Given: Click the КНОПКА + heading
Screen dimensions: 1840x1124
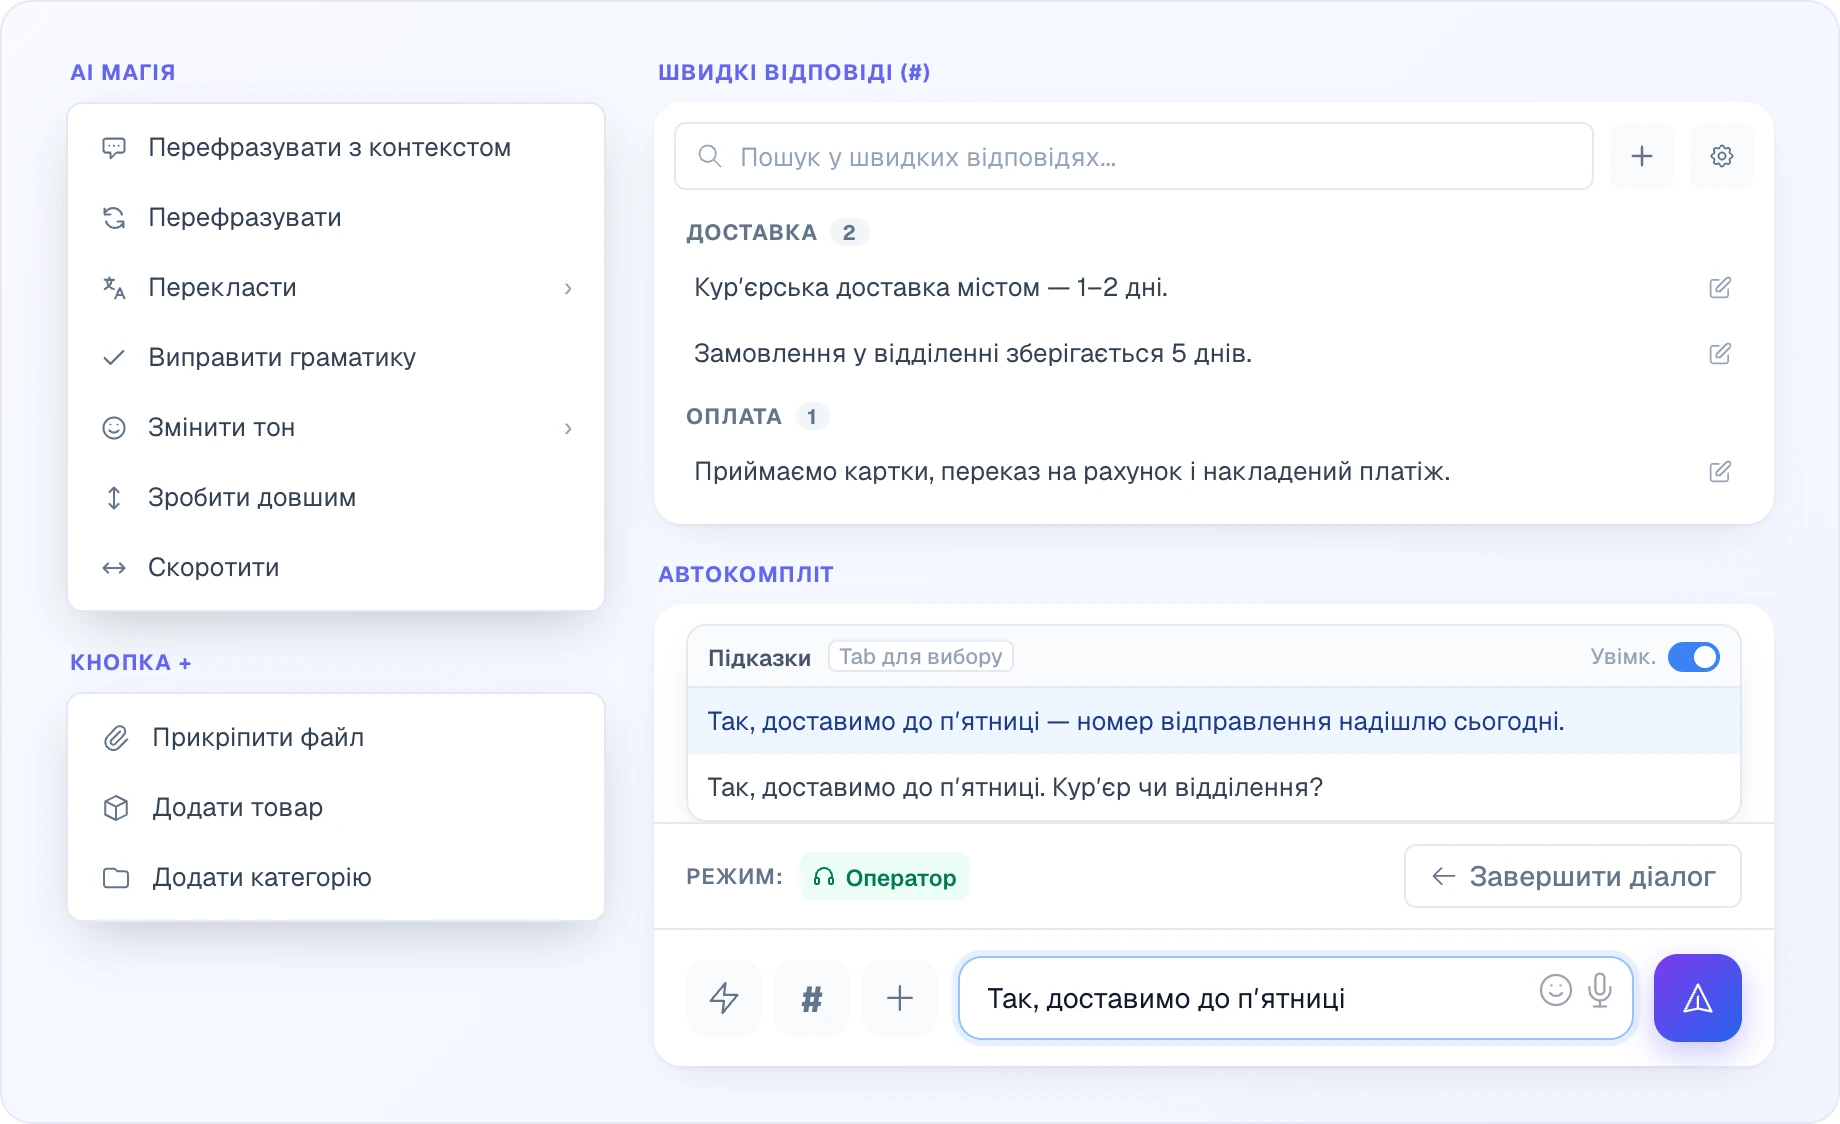Looking at the screenshot, I should pos(131,663).
